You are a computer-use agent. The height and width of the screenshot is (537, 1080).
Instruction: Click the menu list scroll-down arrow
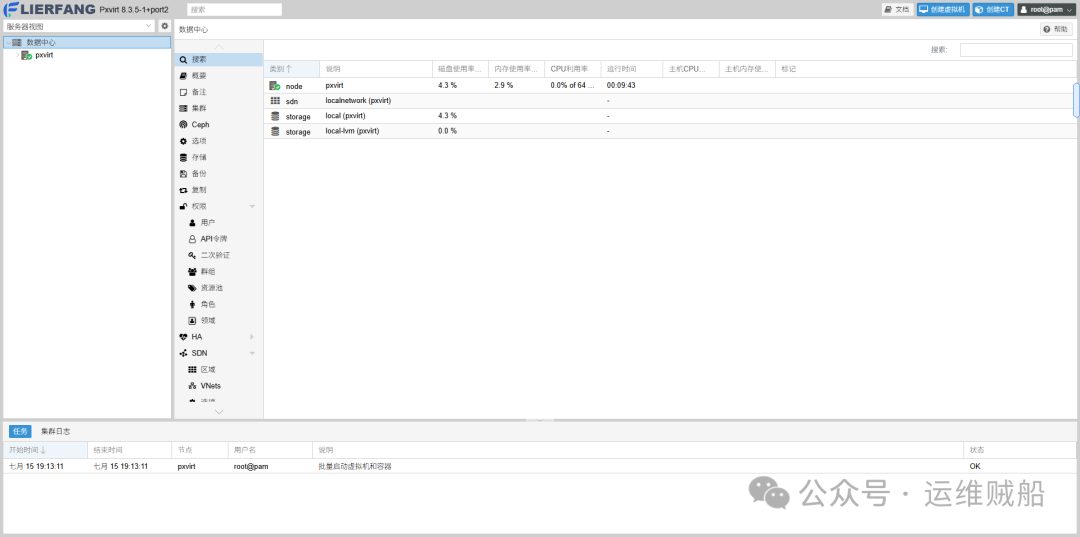pyautogui.click(x=219, y=412)
